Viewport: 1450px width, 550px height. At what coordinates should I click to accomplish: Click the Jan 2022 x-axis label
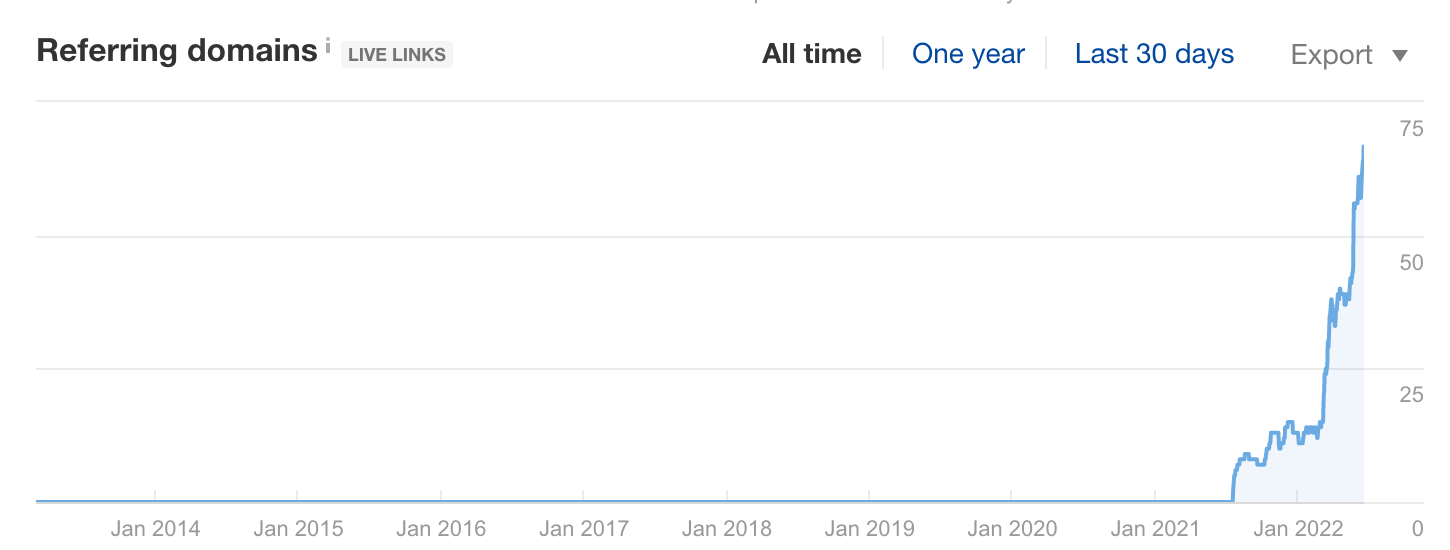click(x=1297, y=529)
